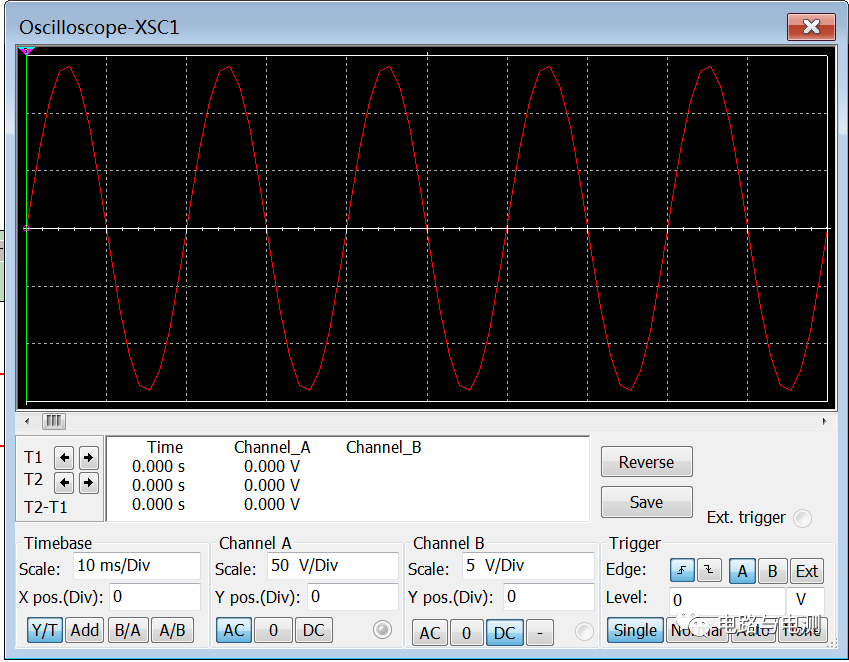
Task: Choose trigger source A
Action: 742,571
